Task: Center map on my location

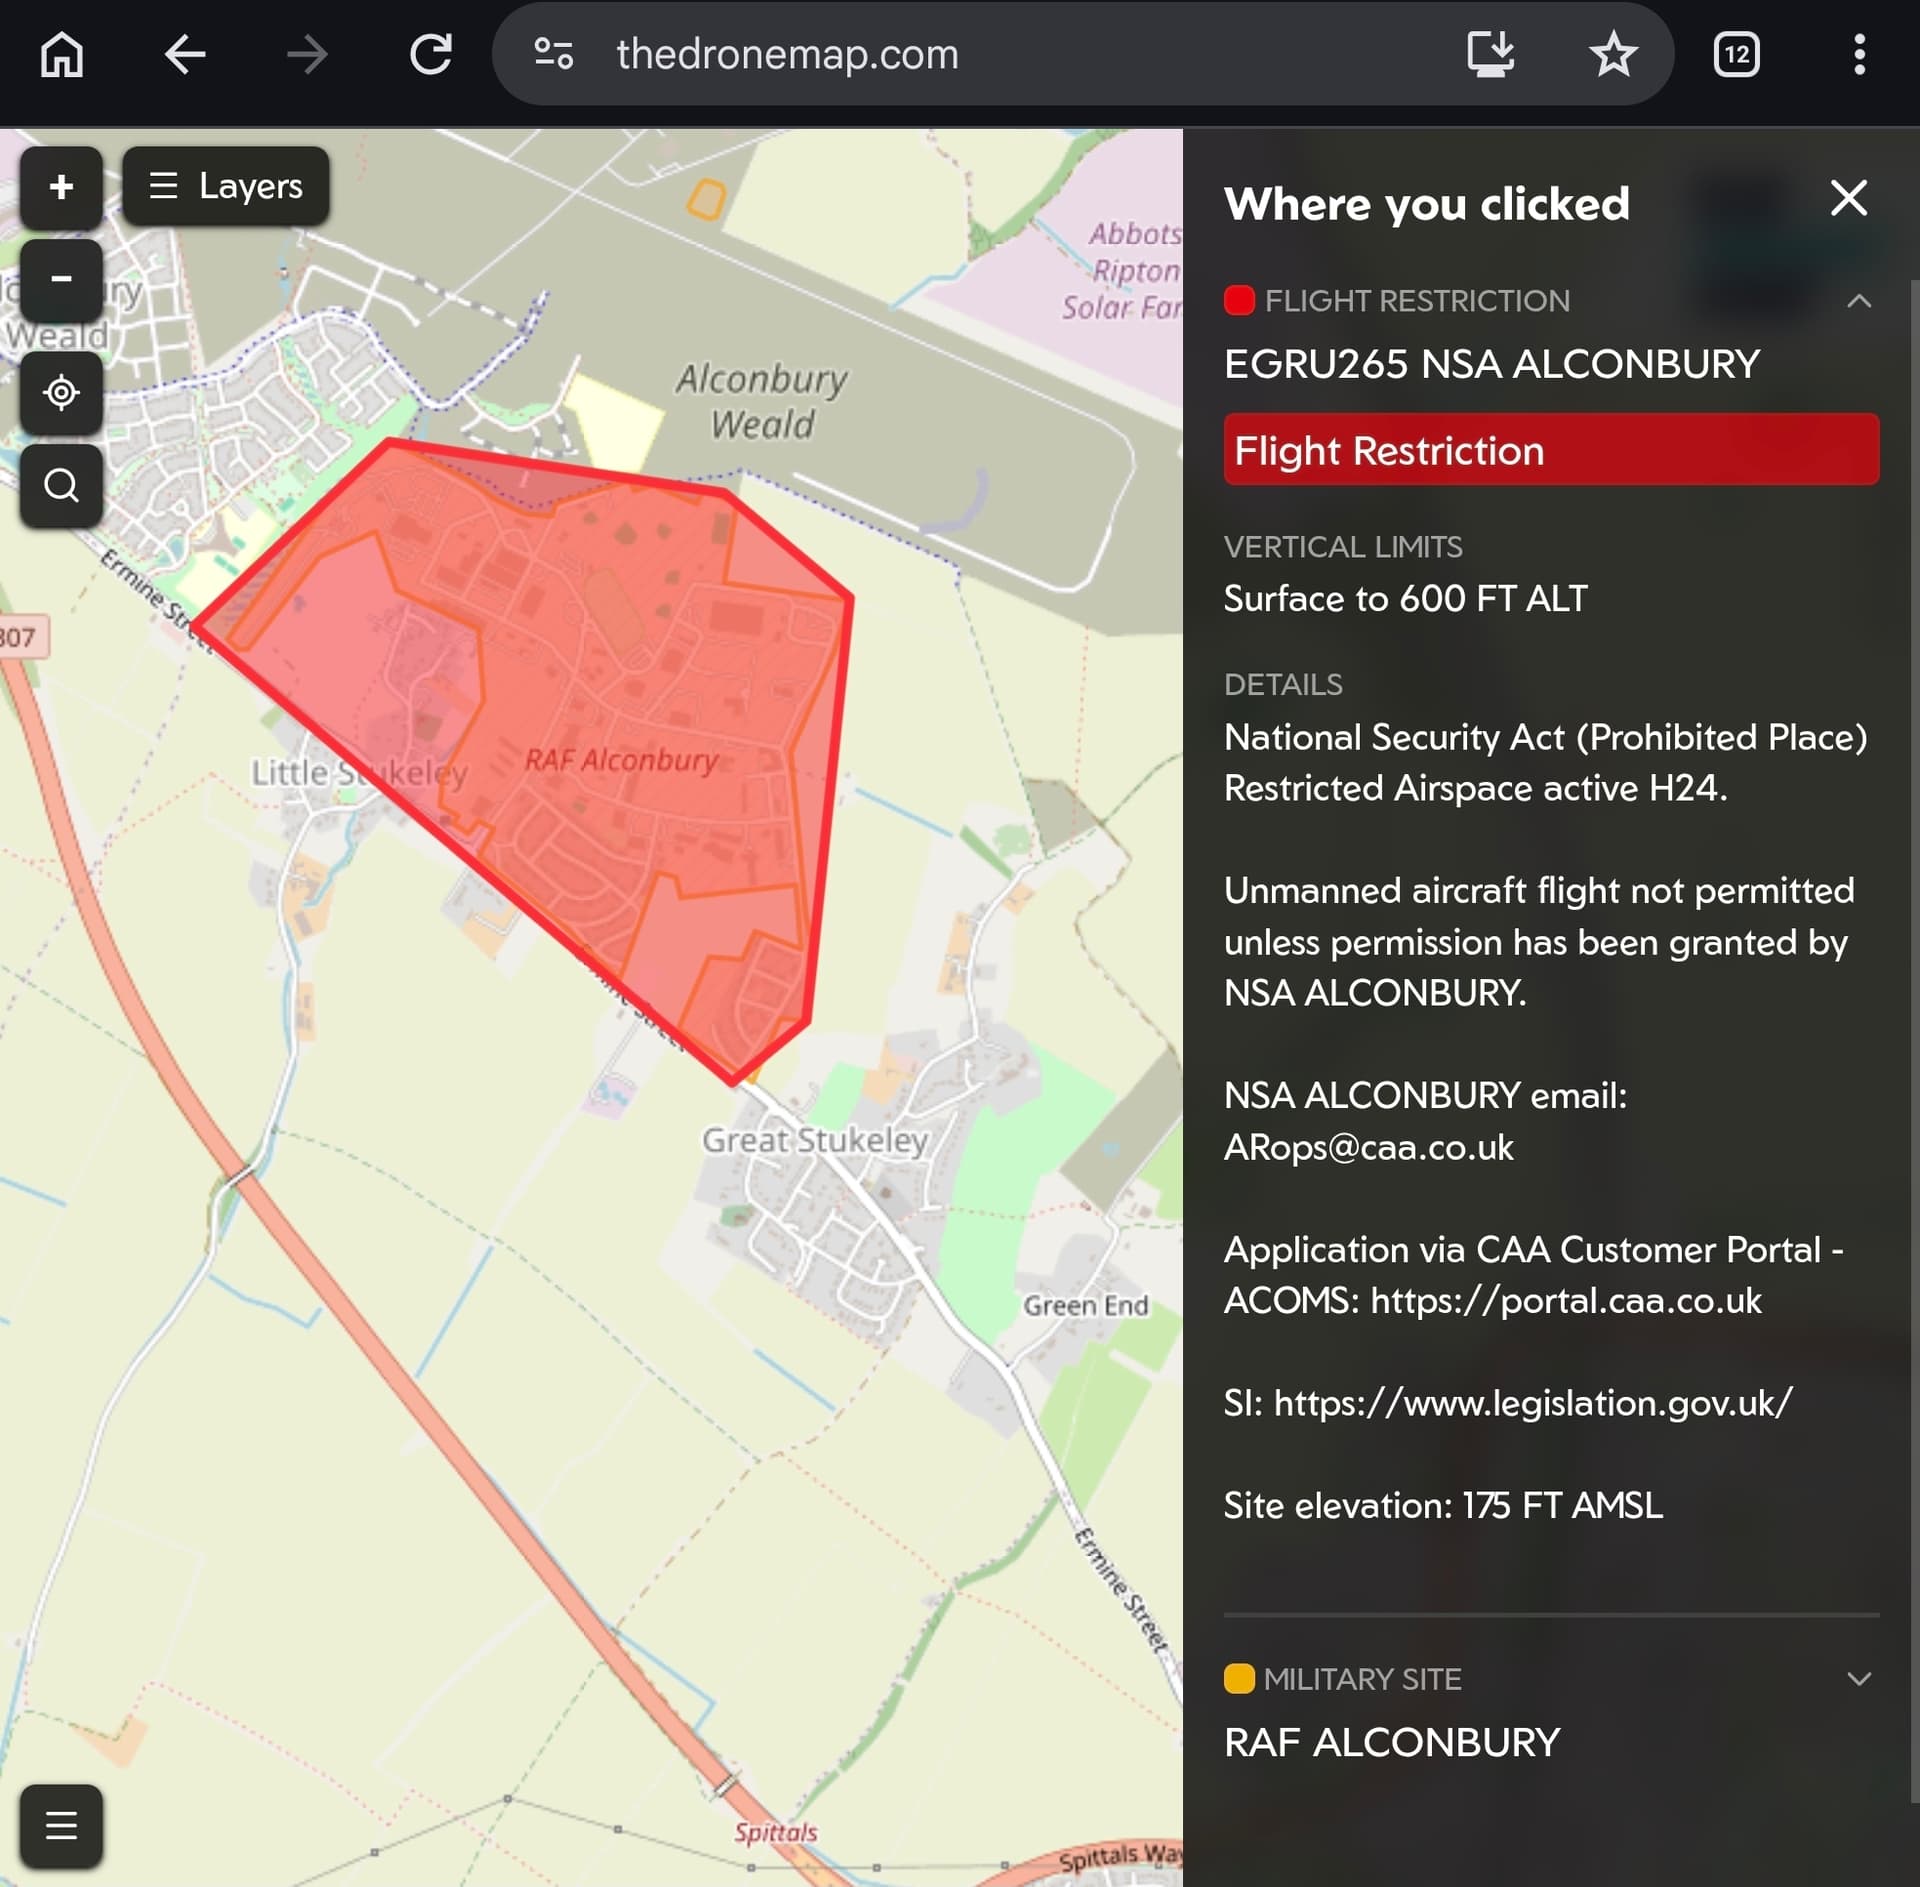Action: (x=61, y=392)
